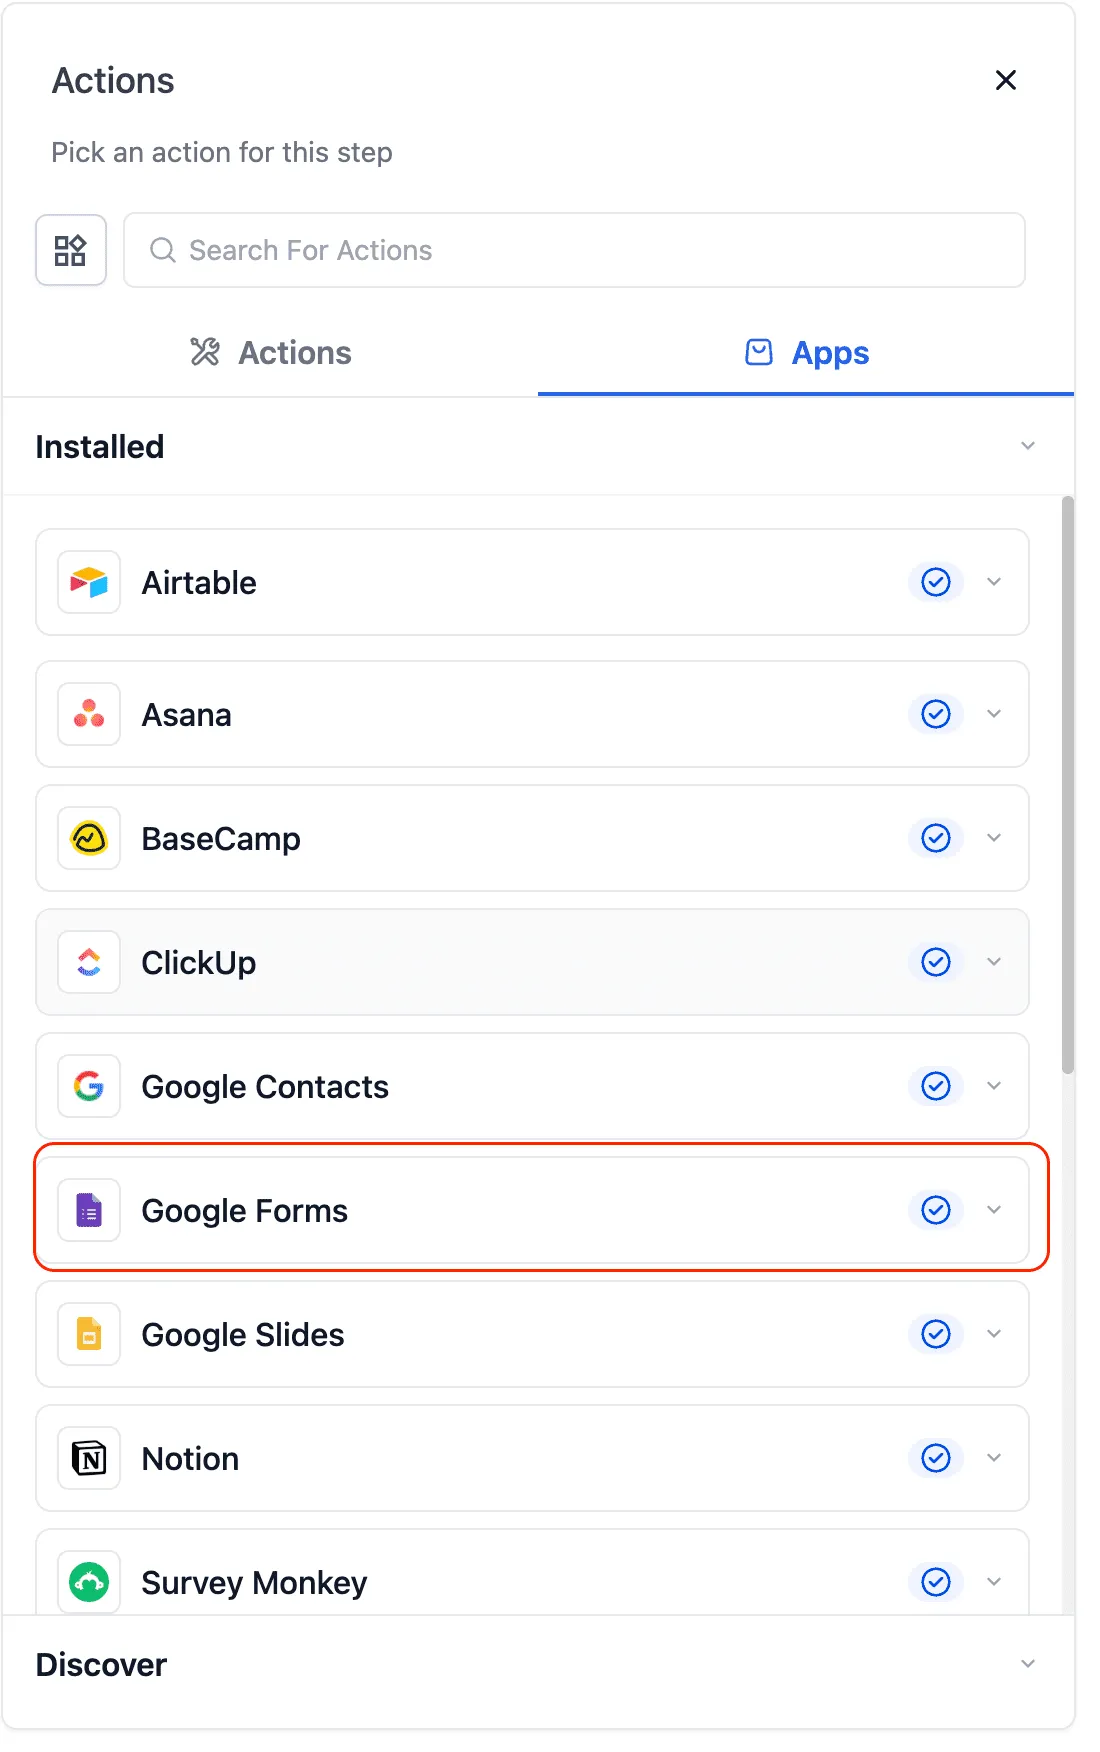Click the Notion app icon
Viewport: 1100px width, 1752px height.
[88, 1458]
